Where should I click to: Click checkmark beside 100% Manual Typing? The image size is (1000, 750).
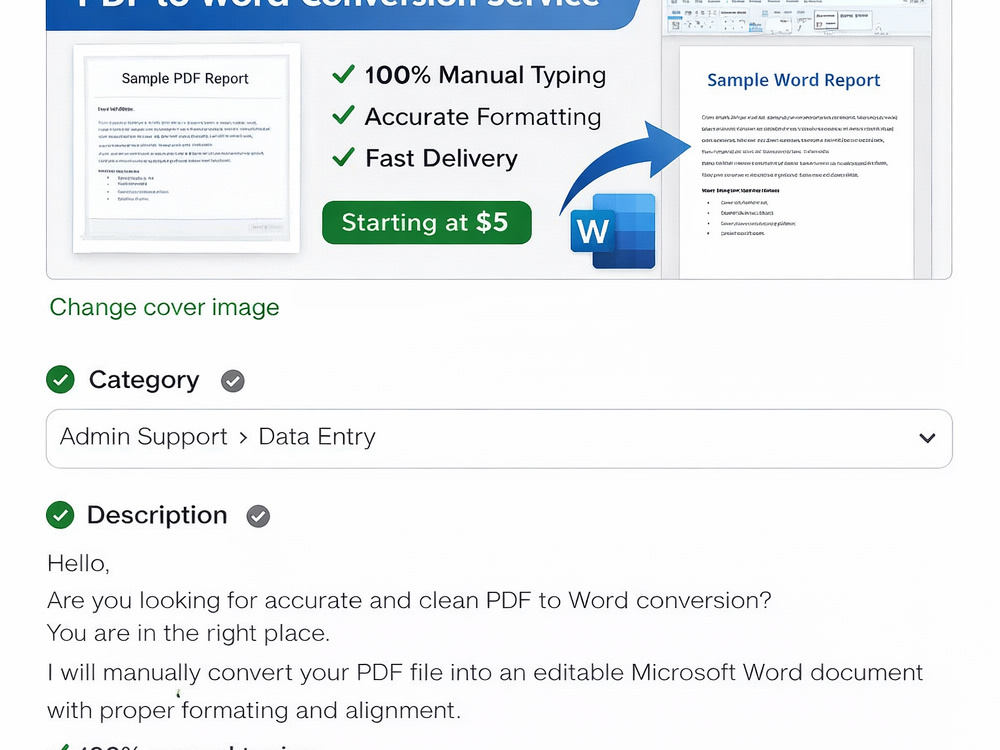tap(343, 75)
